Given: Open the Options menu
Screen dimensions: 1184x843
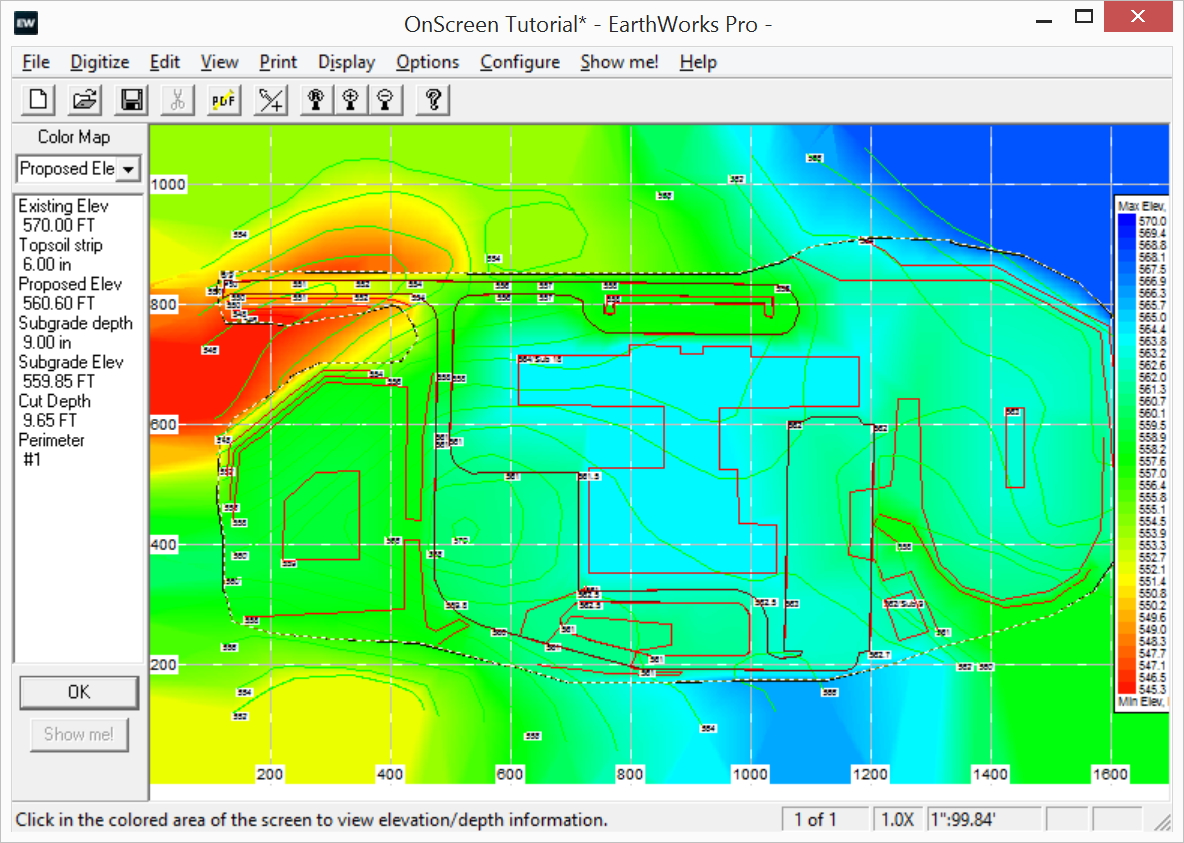Looking at the screenshot, I should tap(427, 62).
